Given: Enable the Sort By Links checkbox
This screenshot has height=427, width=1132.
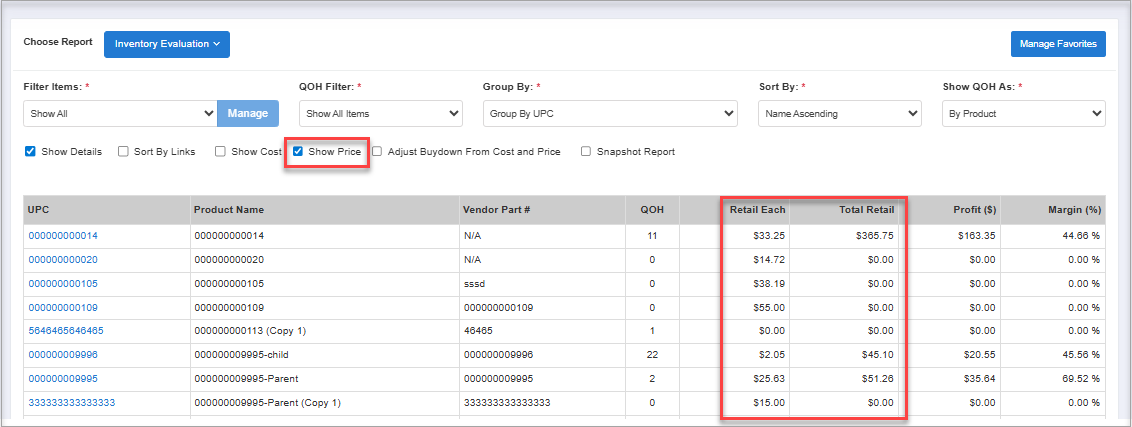Looking at the screenshot, I should [x=123, y=152].
